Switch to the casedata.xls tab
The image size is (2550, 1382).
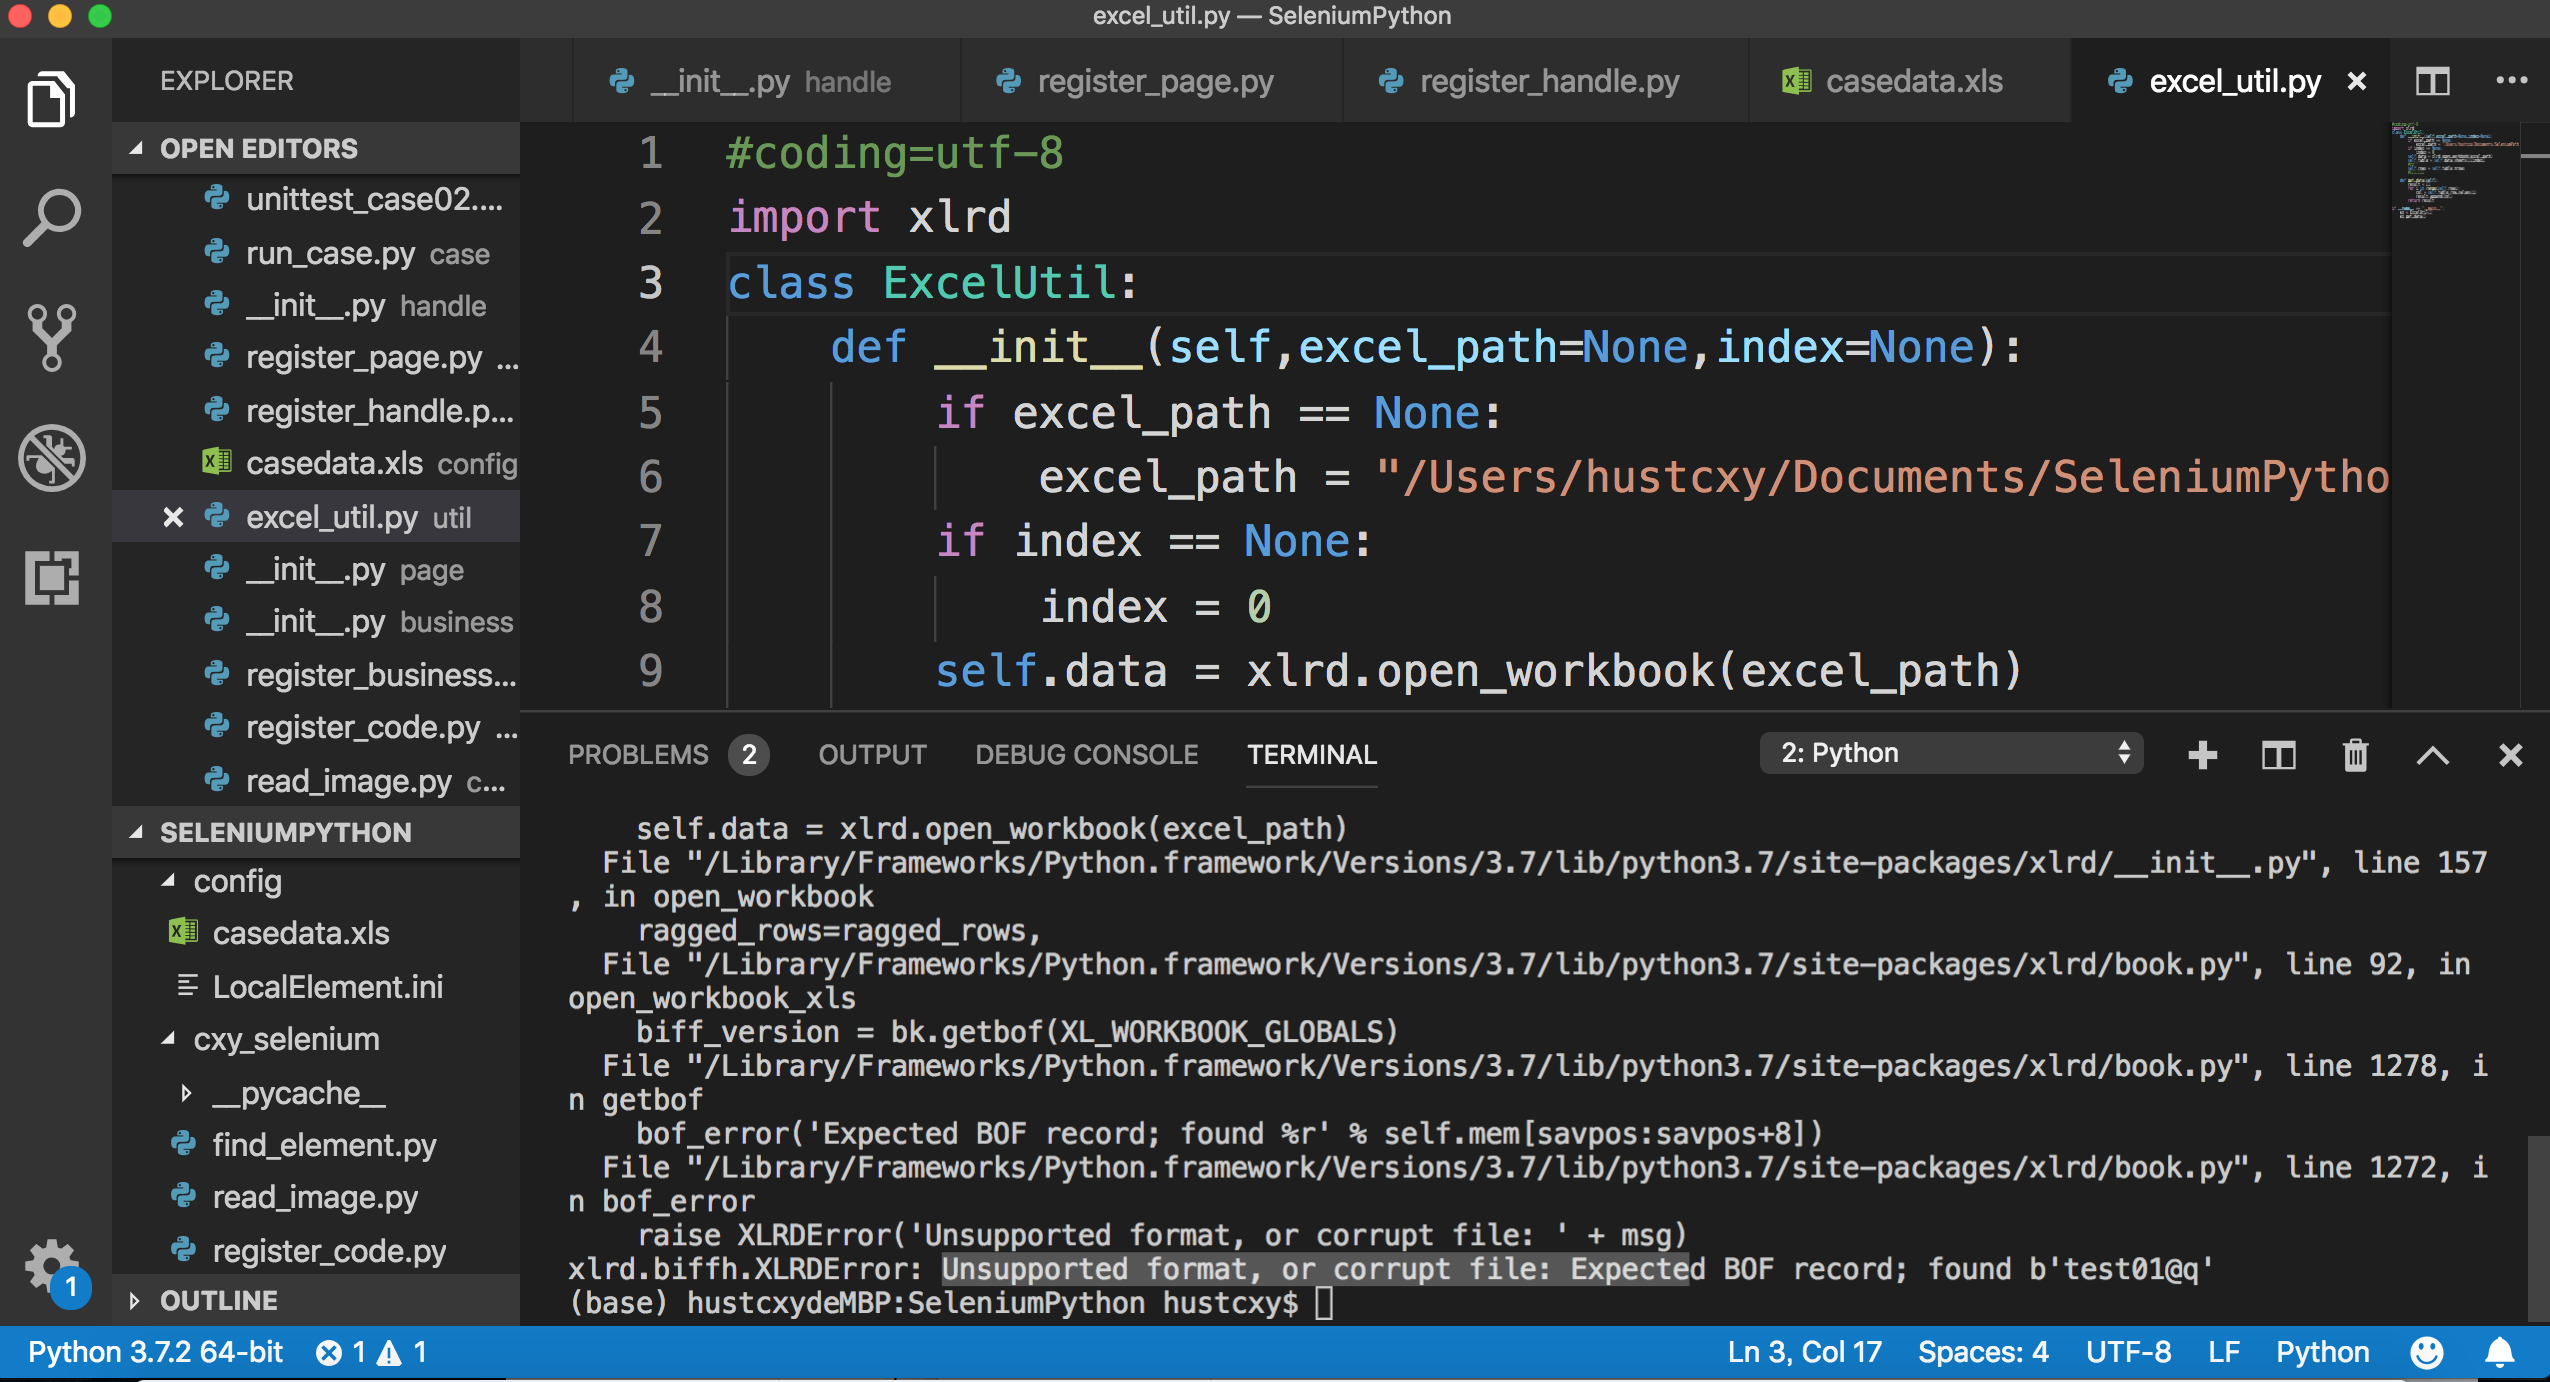tap(1909, 81)
